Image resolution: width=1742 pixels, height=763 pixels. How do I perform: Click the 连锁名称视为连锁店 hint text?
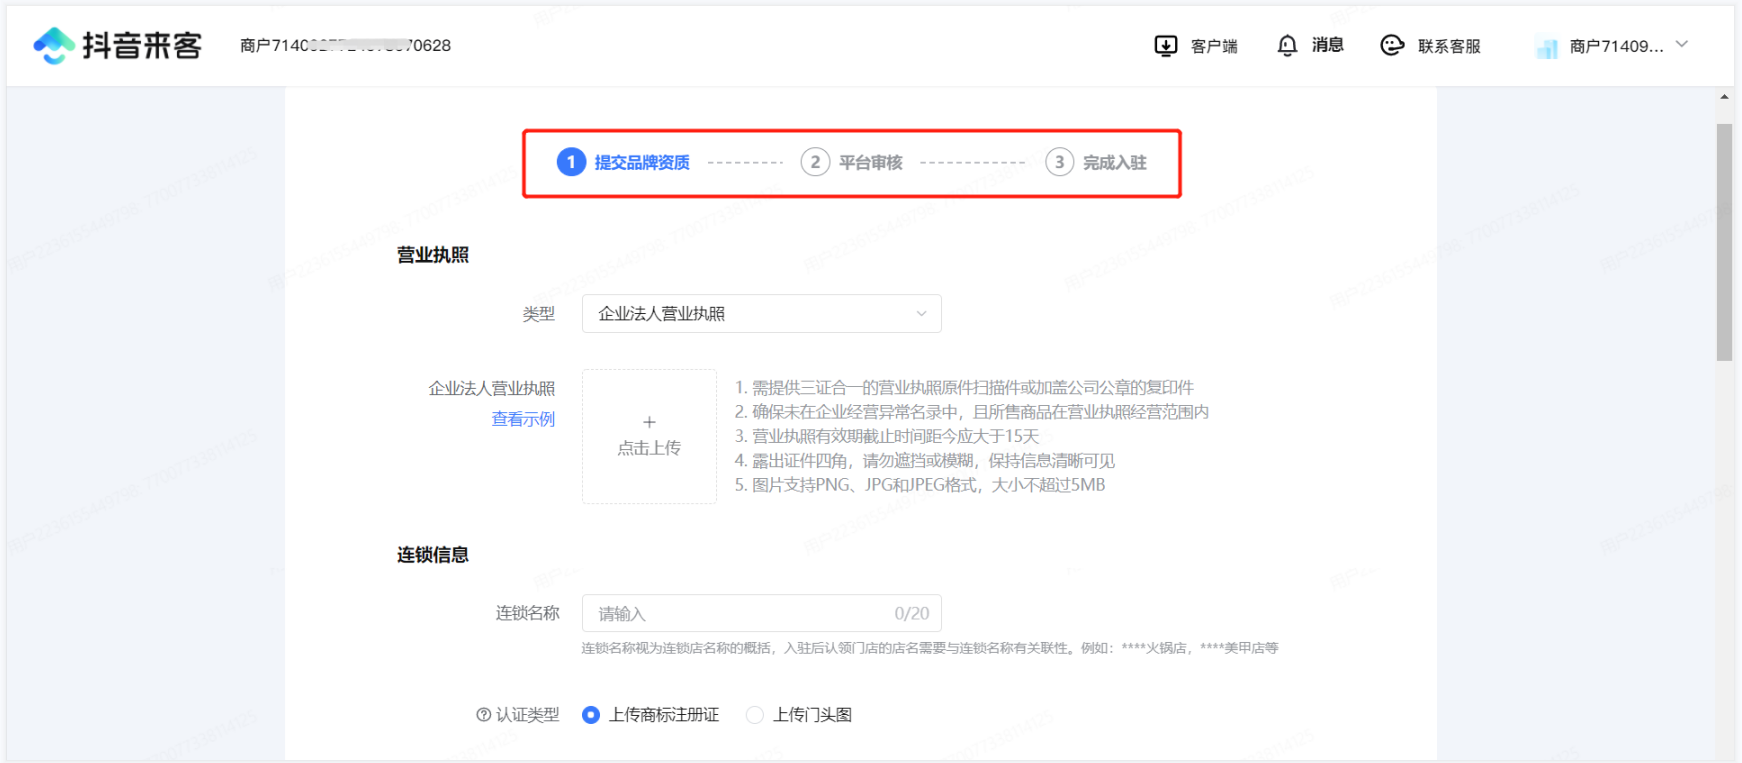(x=930, y=648)
